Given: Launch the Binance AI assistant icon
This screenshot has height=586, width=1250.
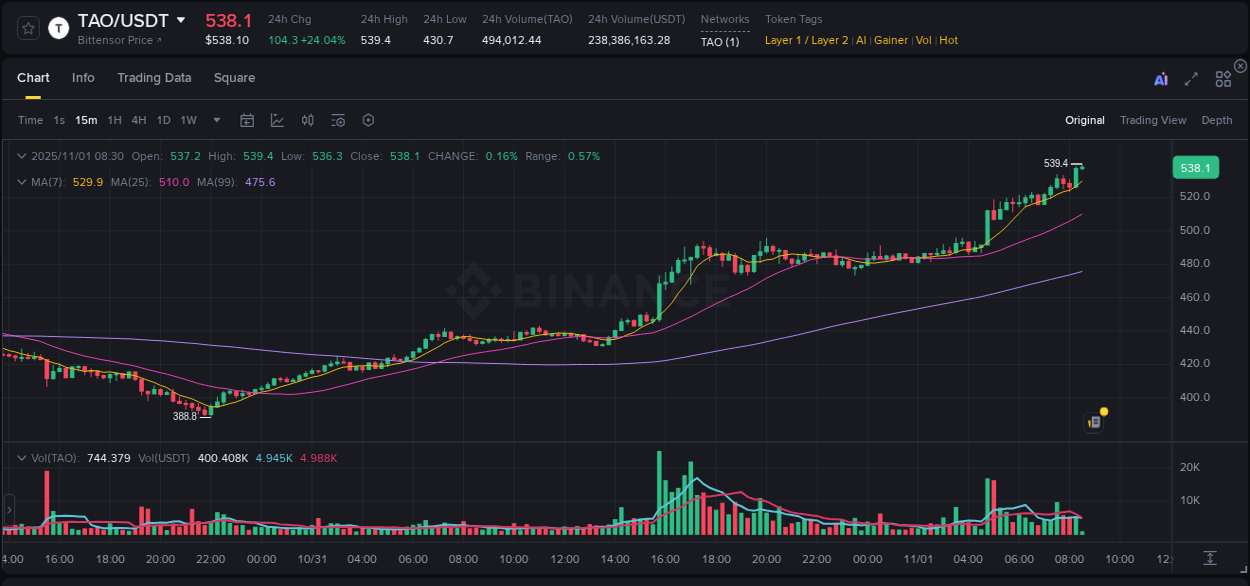Looking at the screenshot, I should 1161,79.
